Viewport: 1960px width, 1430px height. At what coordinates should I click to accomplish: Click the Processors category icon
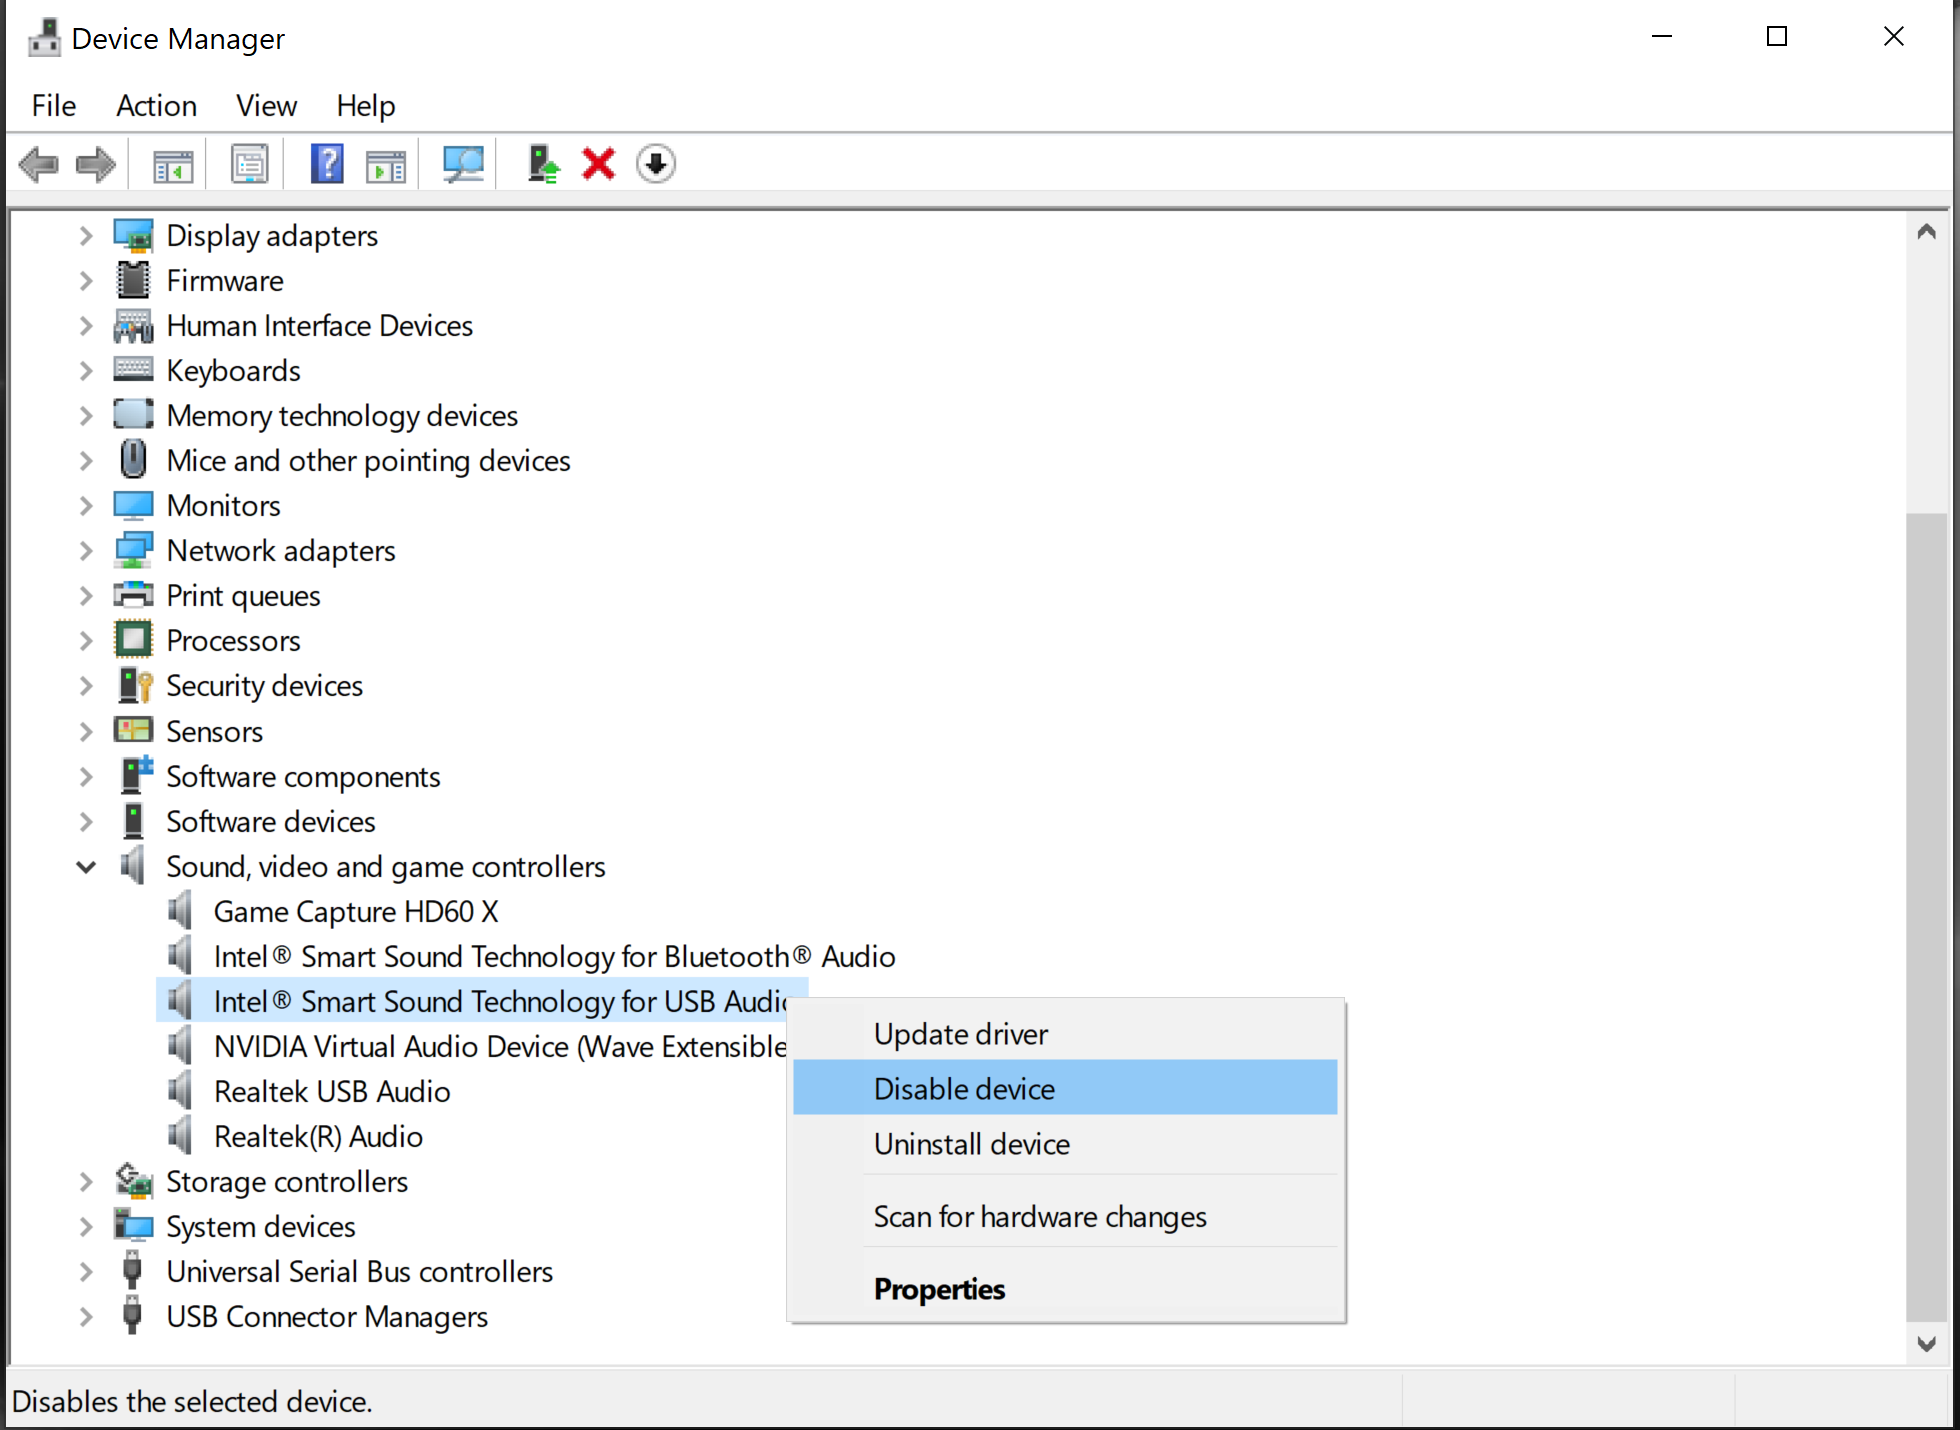coord(133,640)
